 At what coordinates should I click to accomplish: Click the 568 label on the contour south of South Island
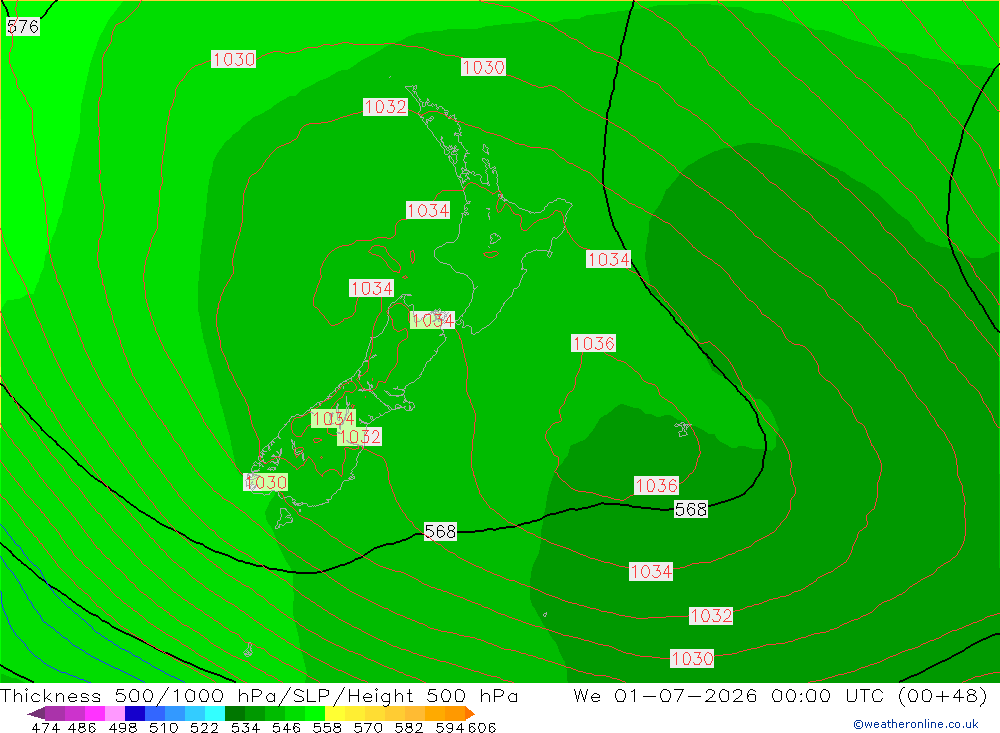(x=440, y=531)
